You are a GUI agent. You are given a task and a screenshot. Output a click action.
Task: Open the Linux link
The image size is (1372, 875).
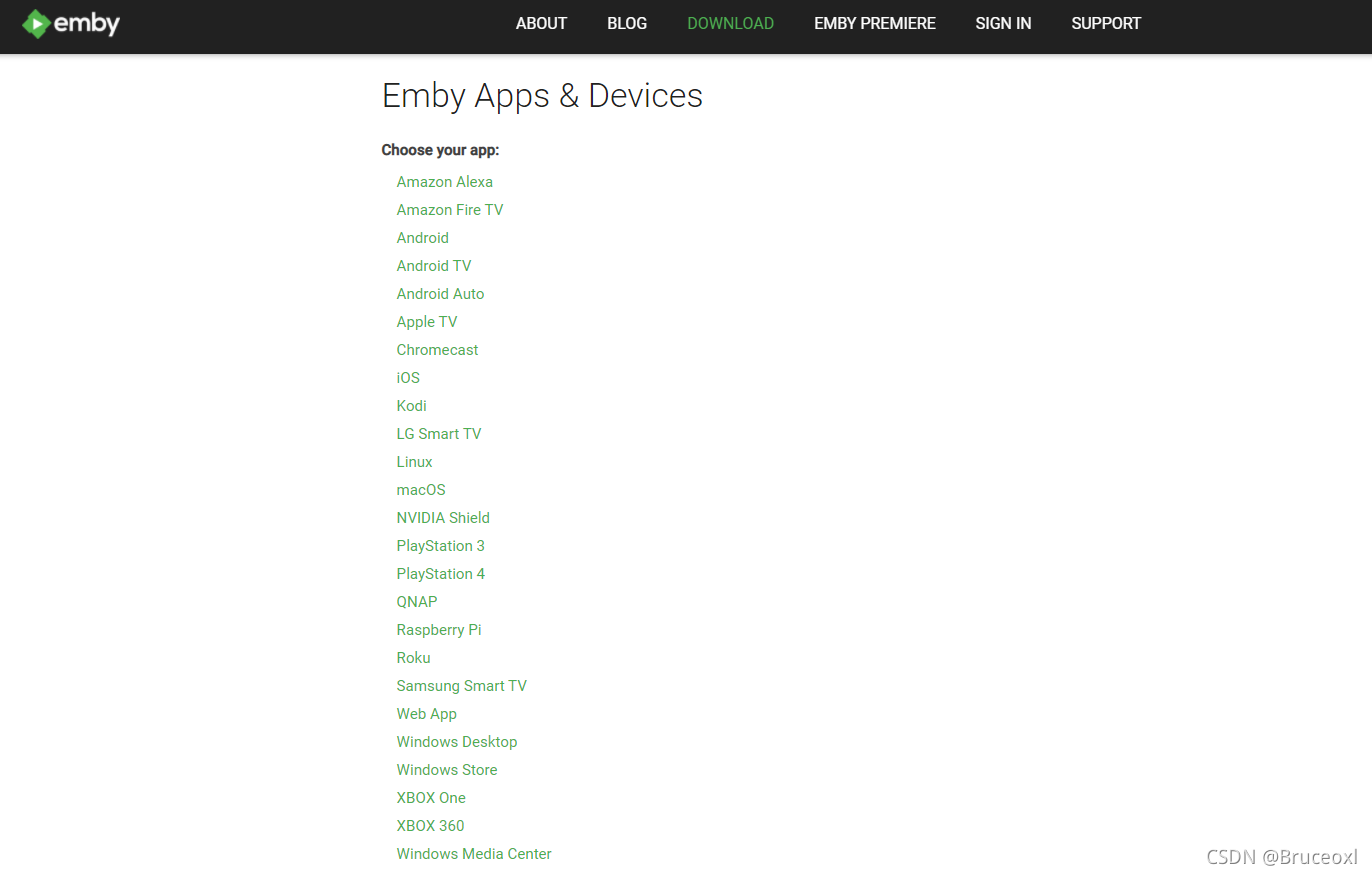click(x=415, y=462)
